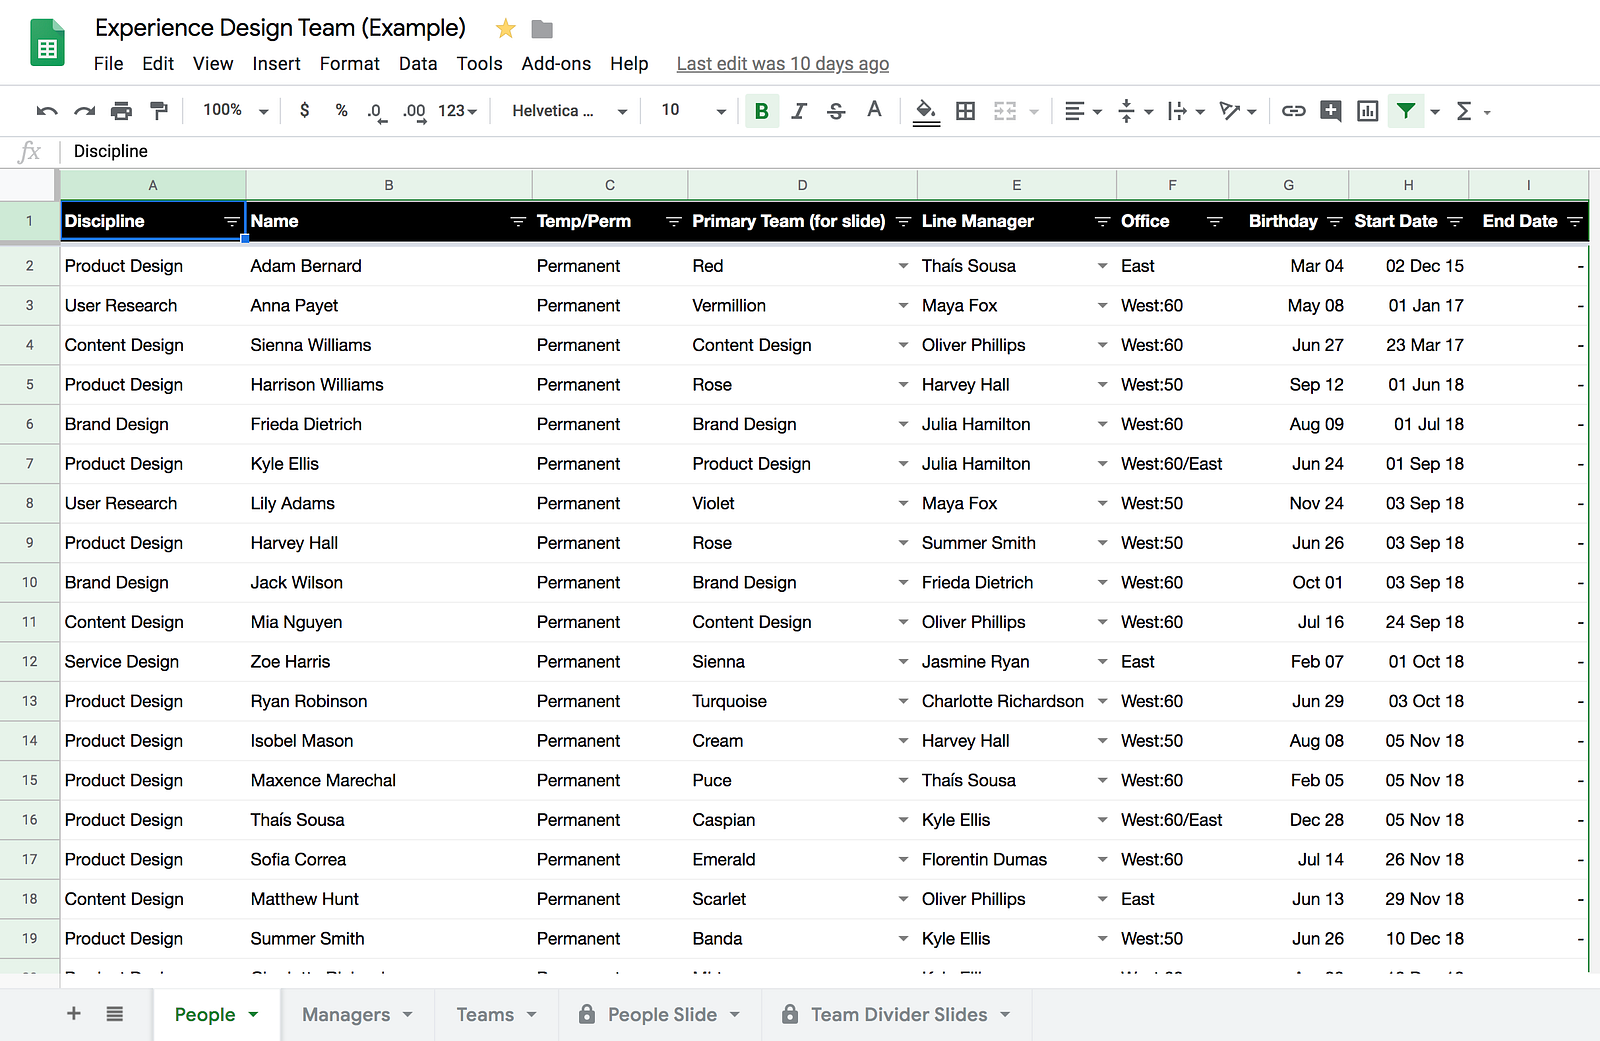The image size is (1600, 1041).
Task: Open the Google Sheets home icon
Action: pos(47,42)
